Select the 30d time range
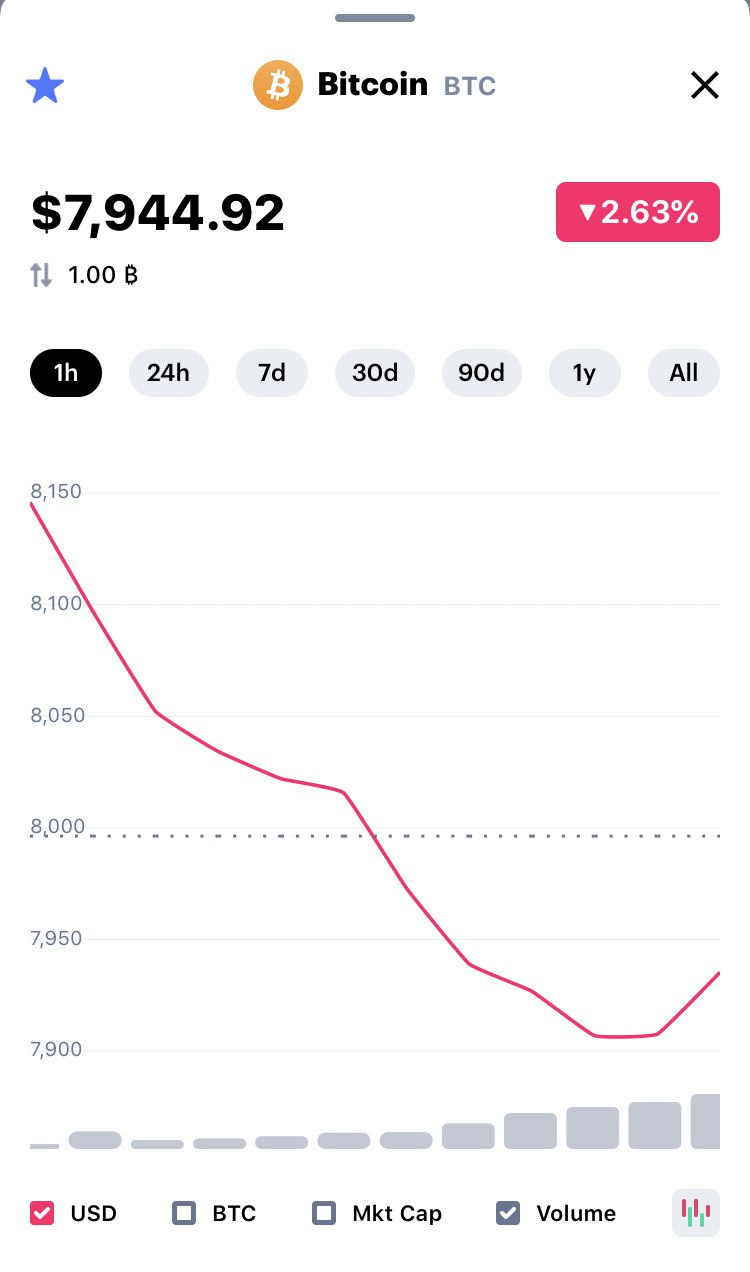750x1272 pixels. pos(375,373)
